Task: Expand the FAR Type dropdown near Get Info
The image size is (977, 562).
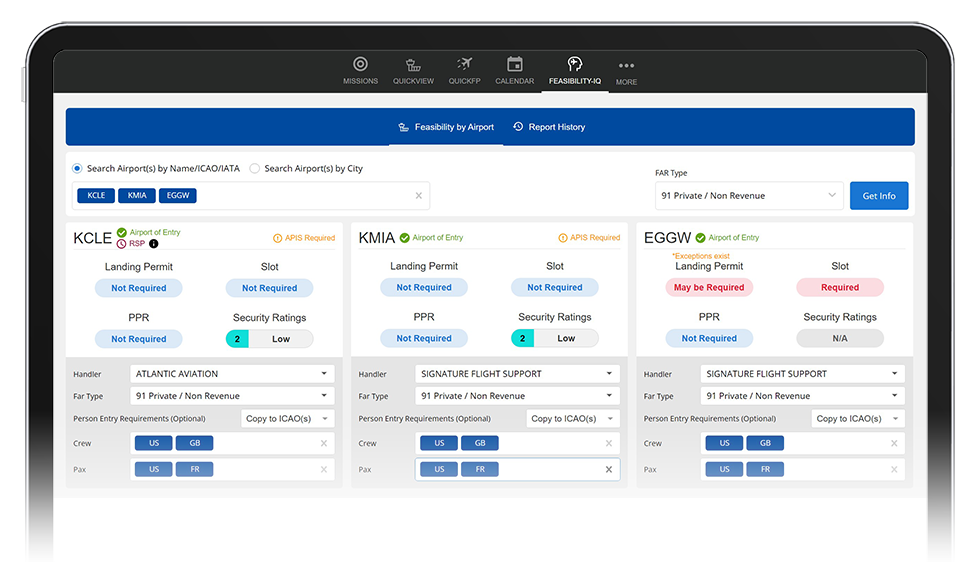Action: click(x=749, y=196)
